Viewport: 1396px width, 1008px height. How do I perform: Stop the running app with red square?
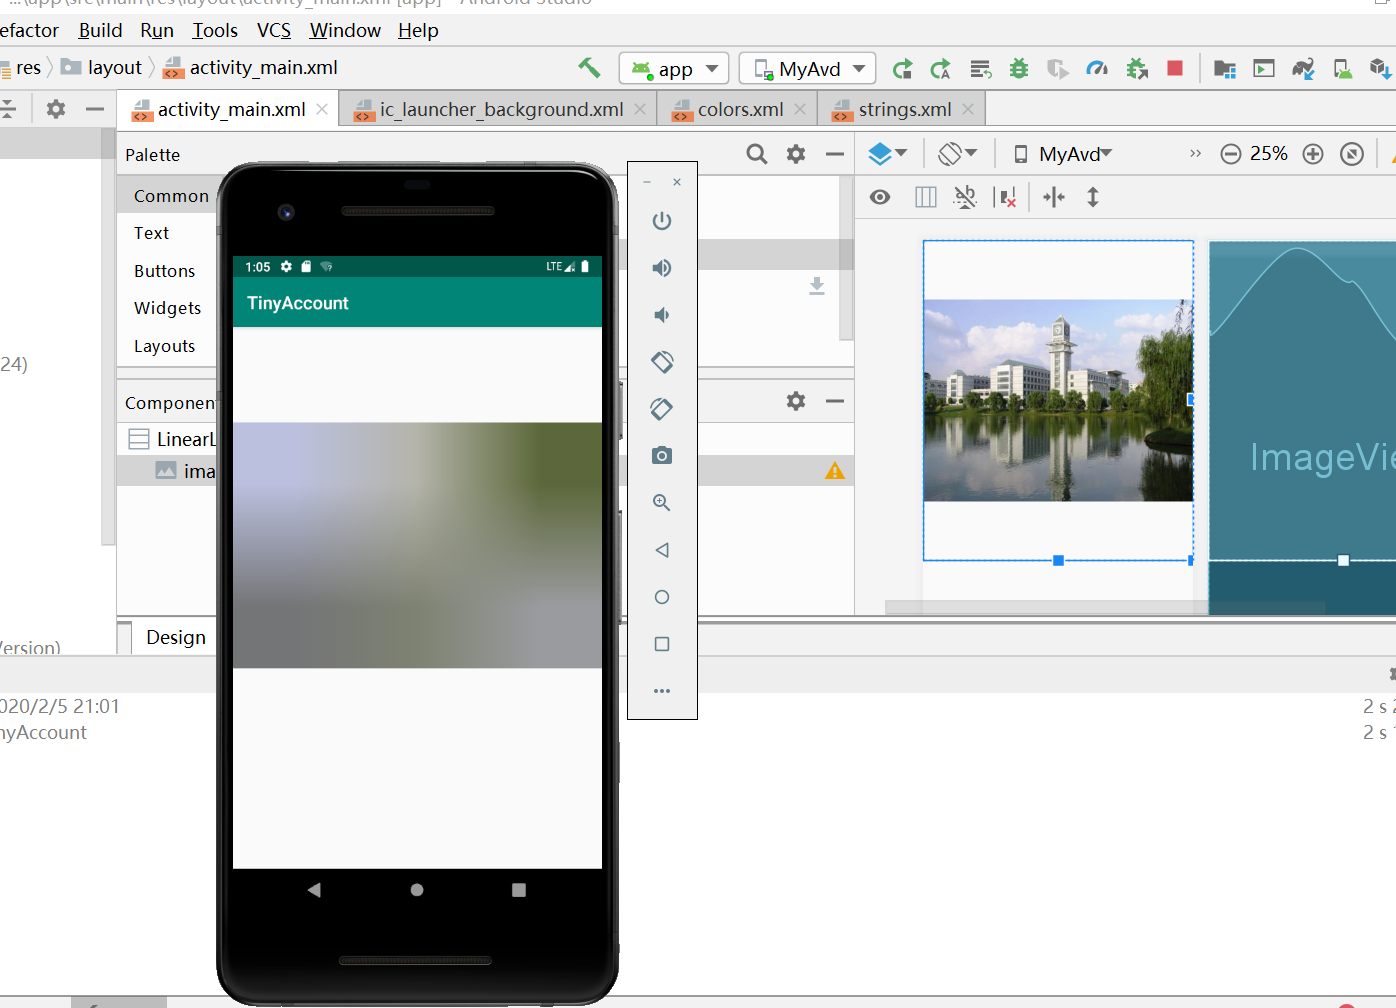[1175, 68]
